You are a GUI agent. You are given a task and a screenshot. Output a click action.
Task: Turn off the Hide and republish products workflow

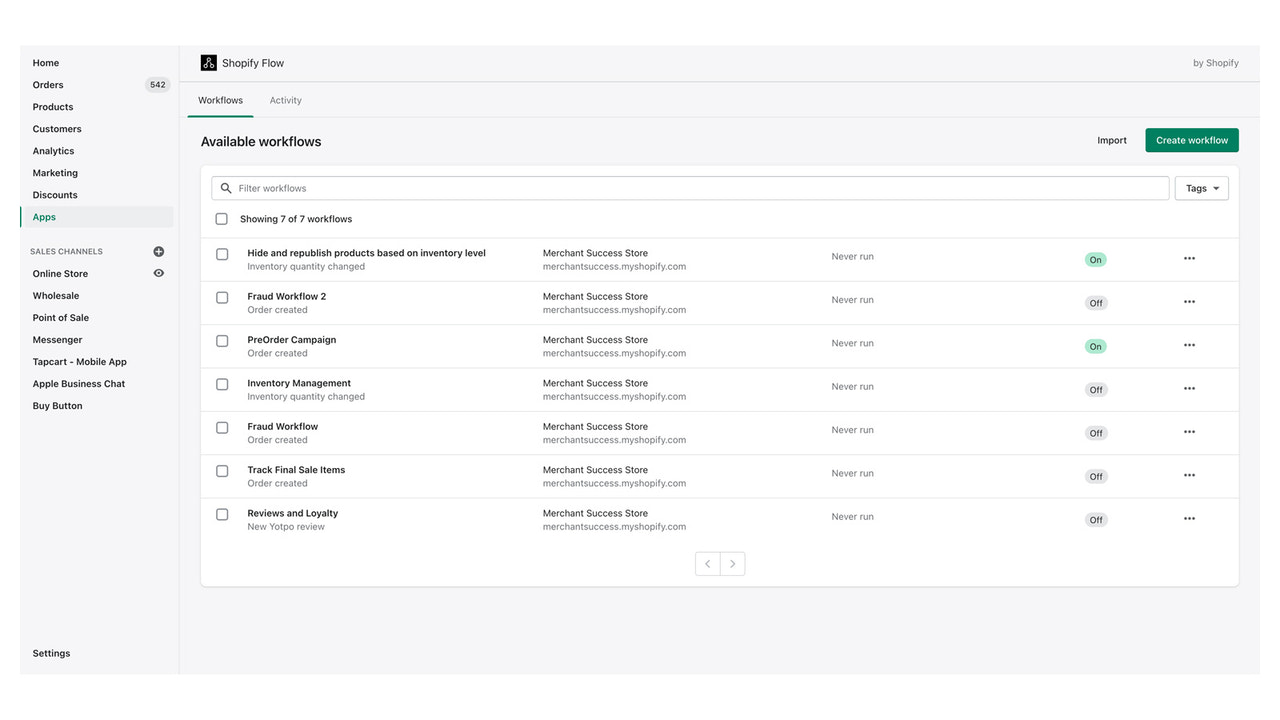1095,258
